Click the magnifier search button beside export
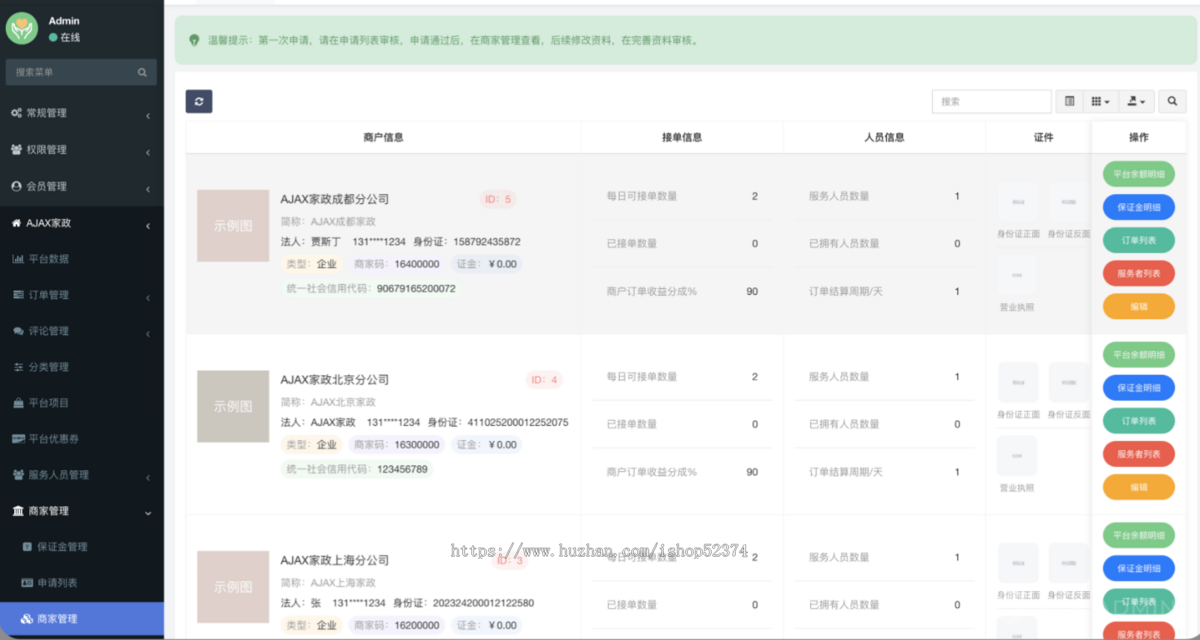The image size is (1200, 640). pos(1172,101)
